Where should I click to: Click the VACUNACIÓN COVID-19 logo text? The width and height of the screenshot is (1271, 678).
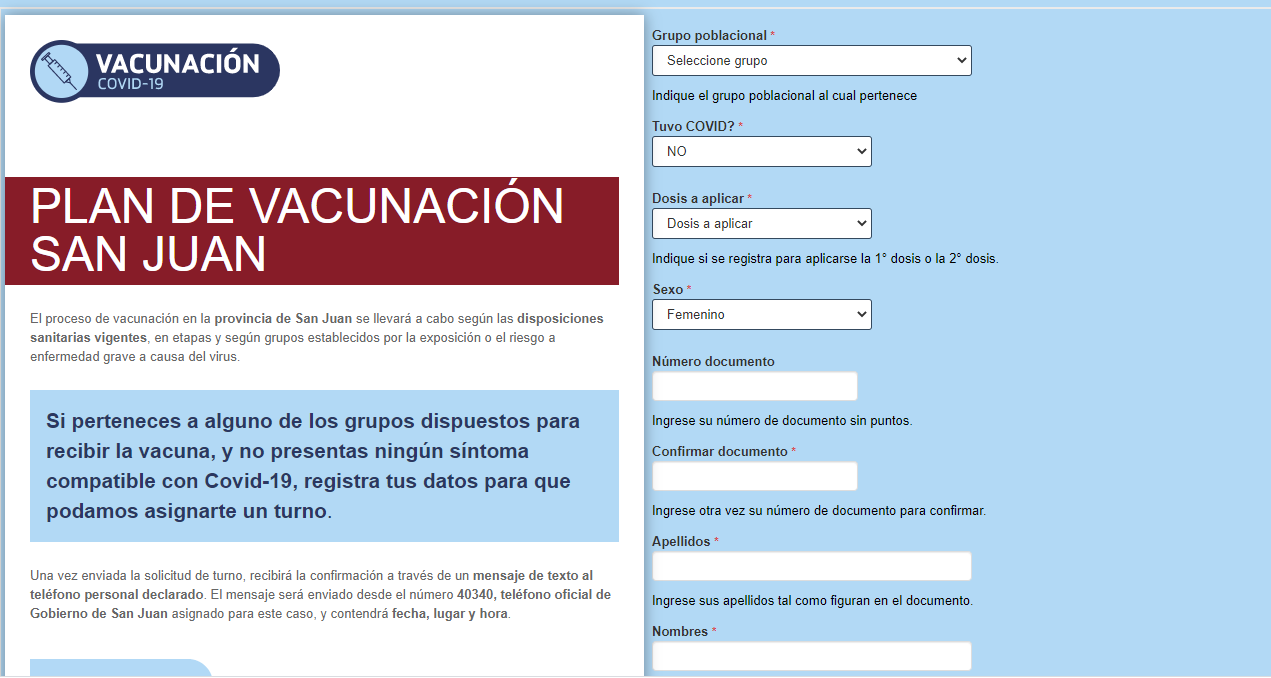[177, 70]
